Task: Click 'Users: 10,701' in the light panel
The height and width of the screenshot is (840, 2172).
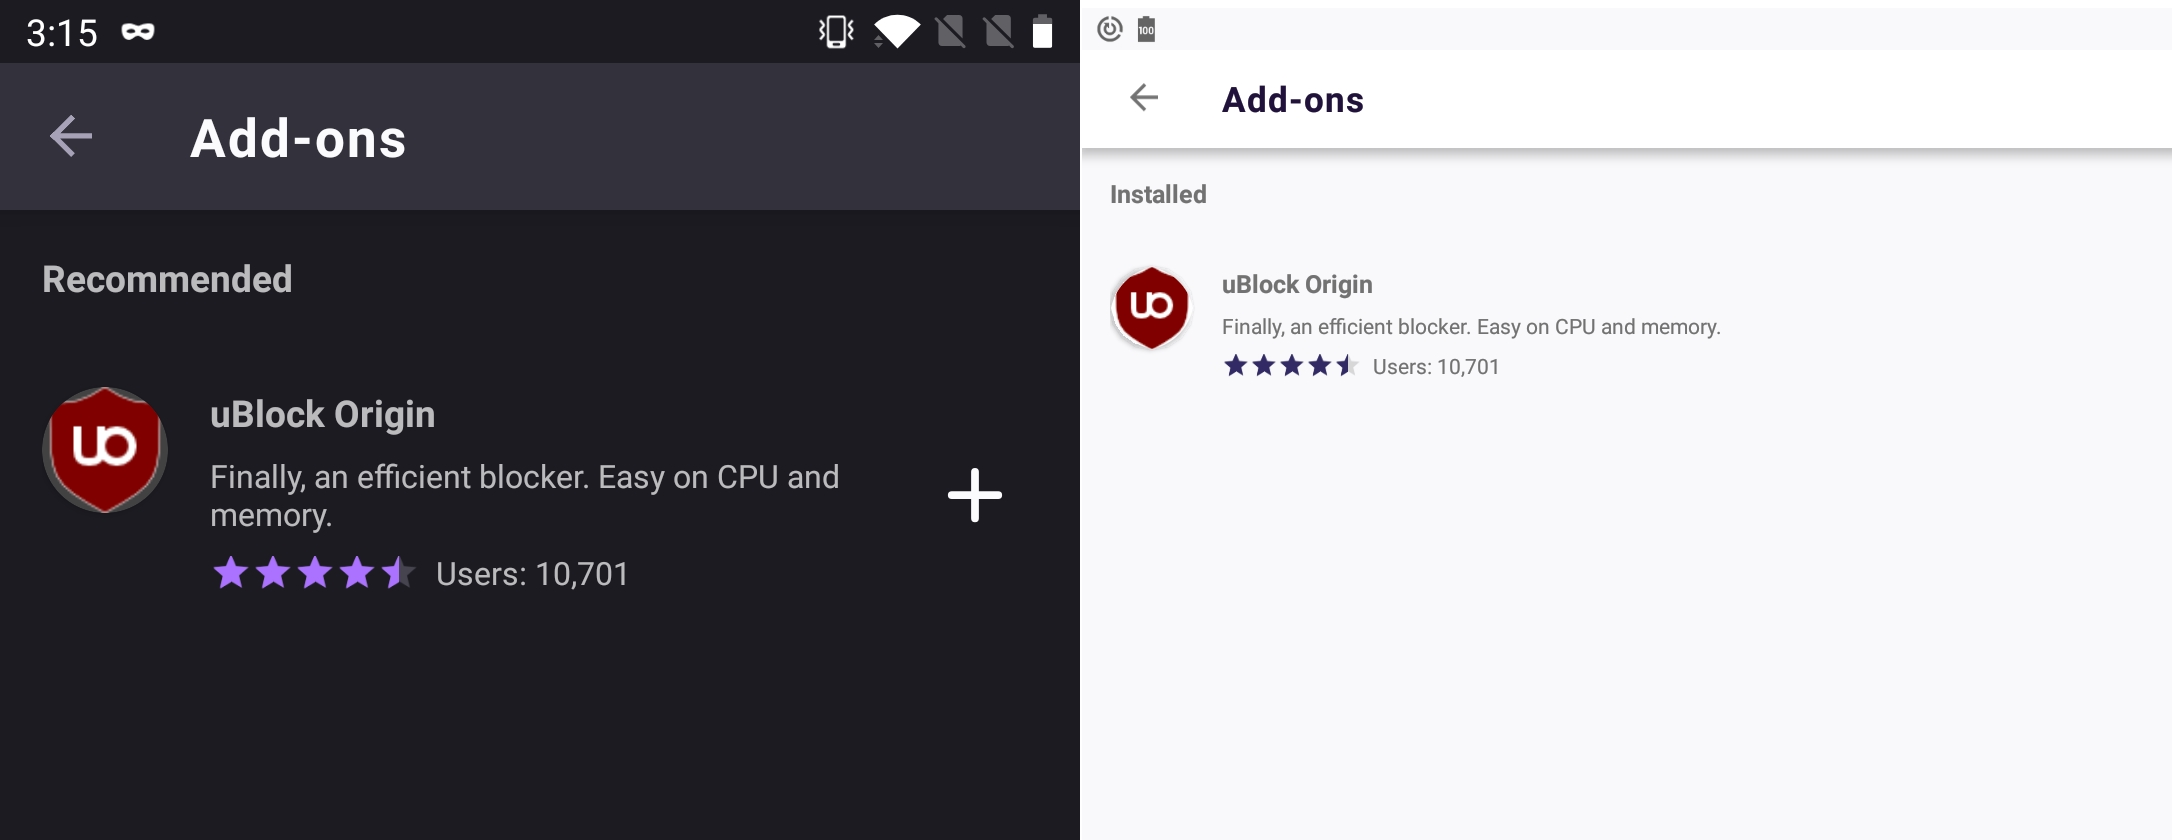Action: tap(1436, 367)
